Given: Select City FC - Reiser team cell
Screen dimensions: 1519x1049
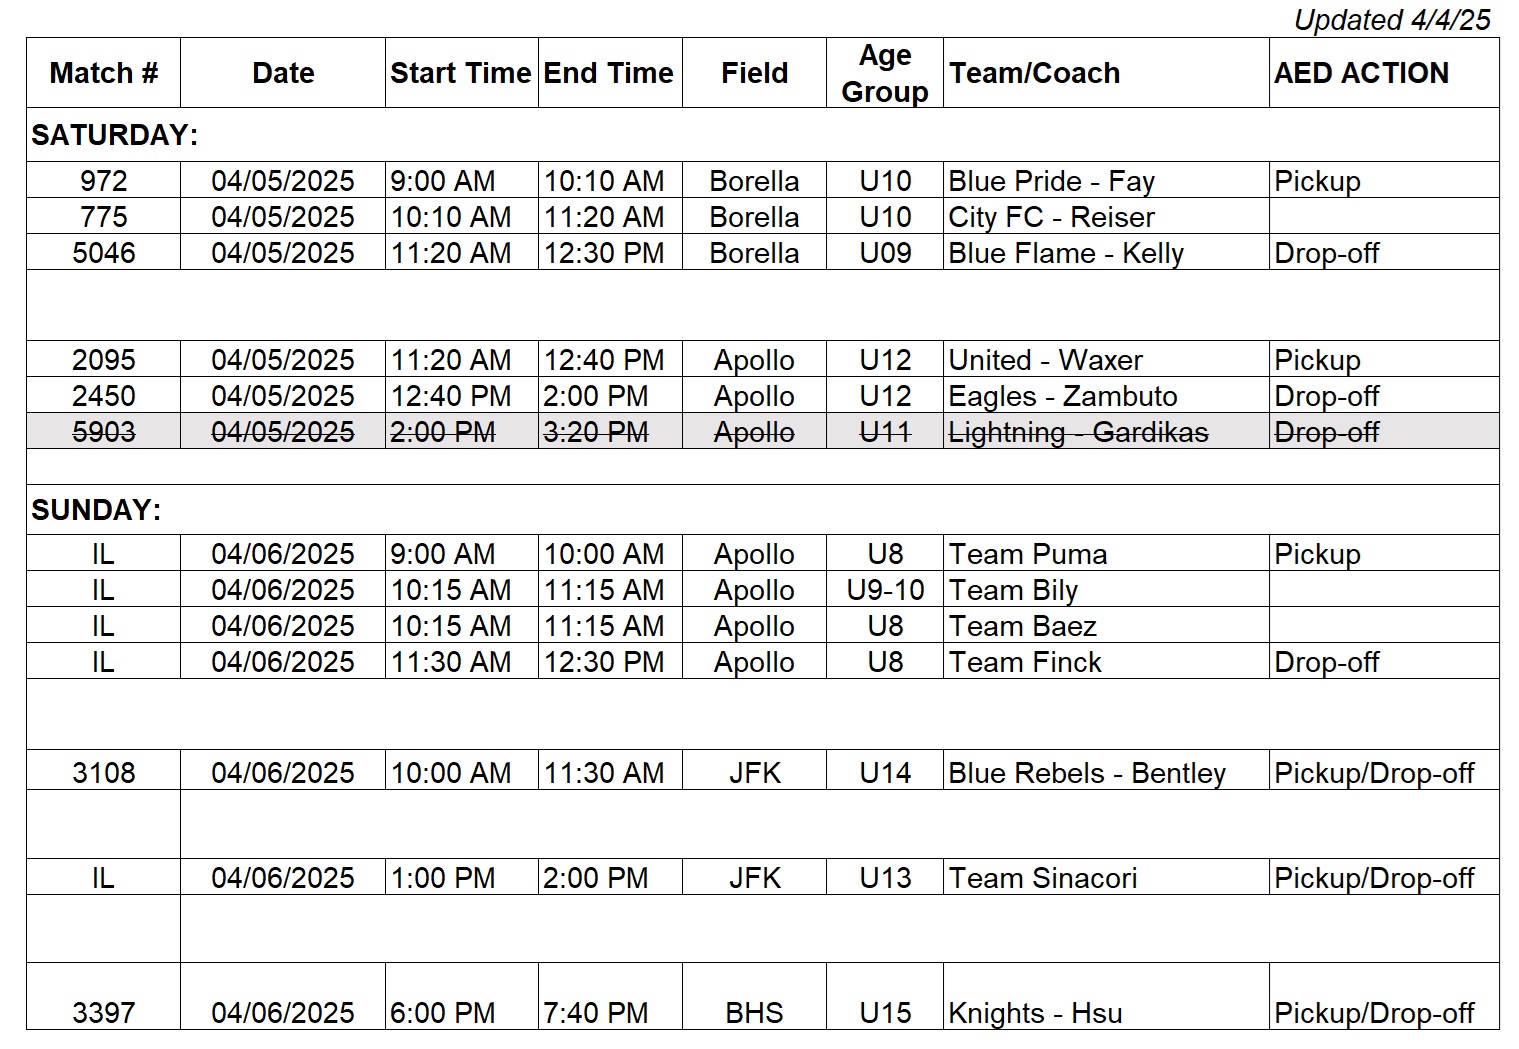Looking at the screenshot, I should (x=1106, y=216).
